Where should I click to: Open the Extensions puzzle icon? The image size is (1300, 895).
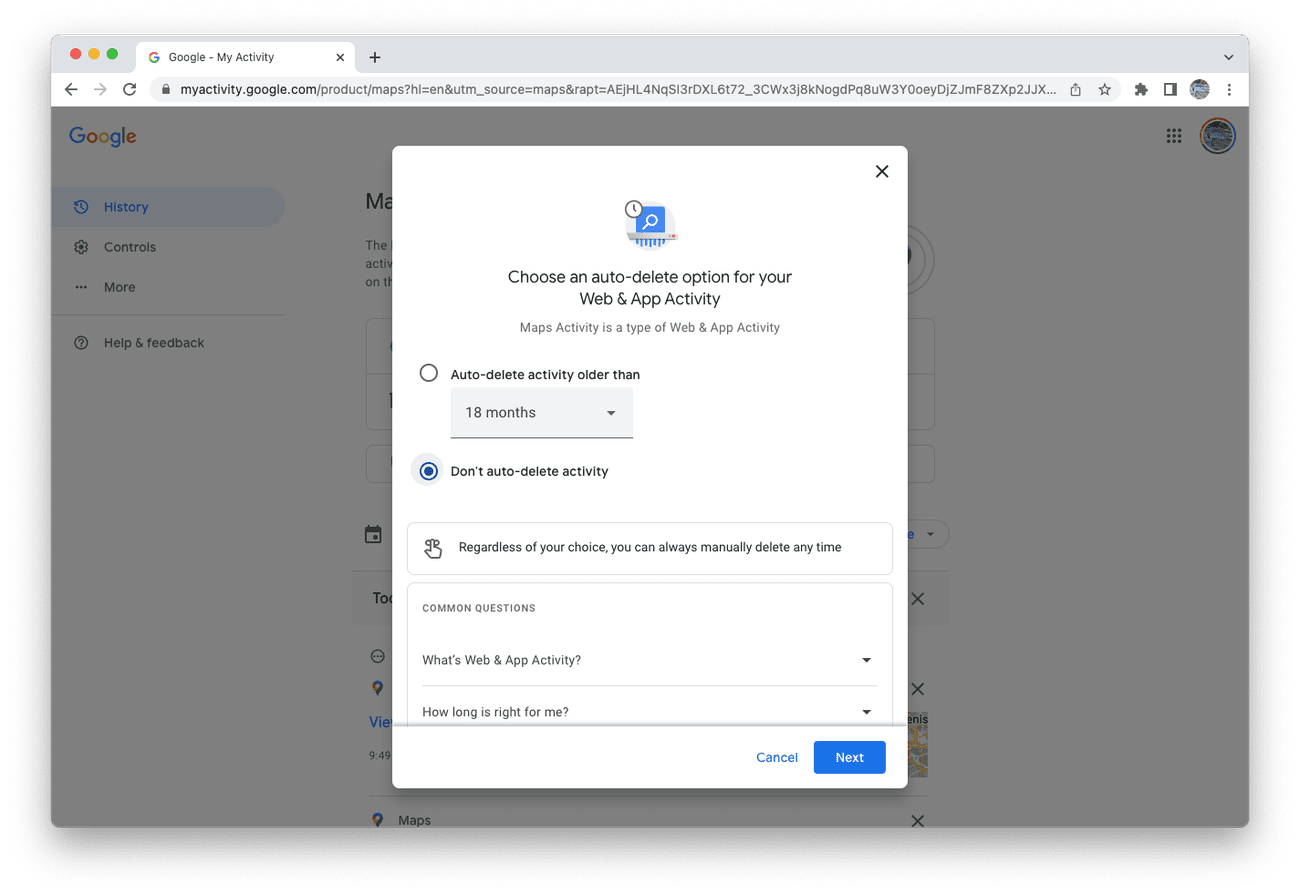(1141, 90)
